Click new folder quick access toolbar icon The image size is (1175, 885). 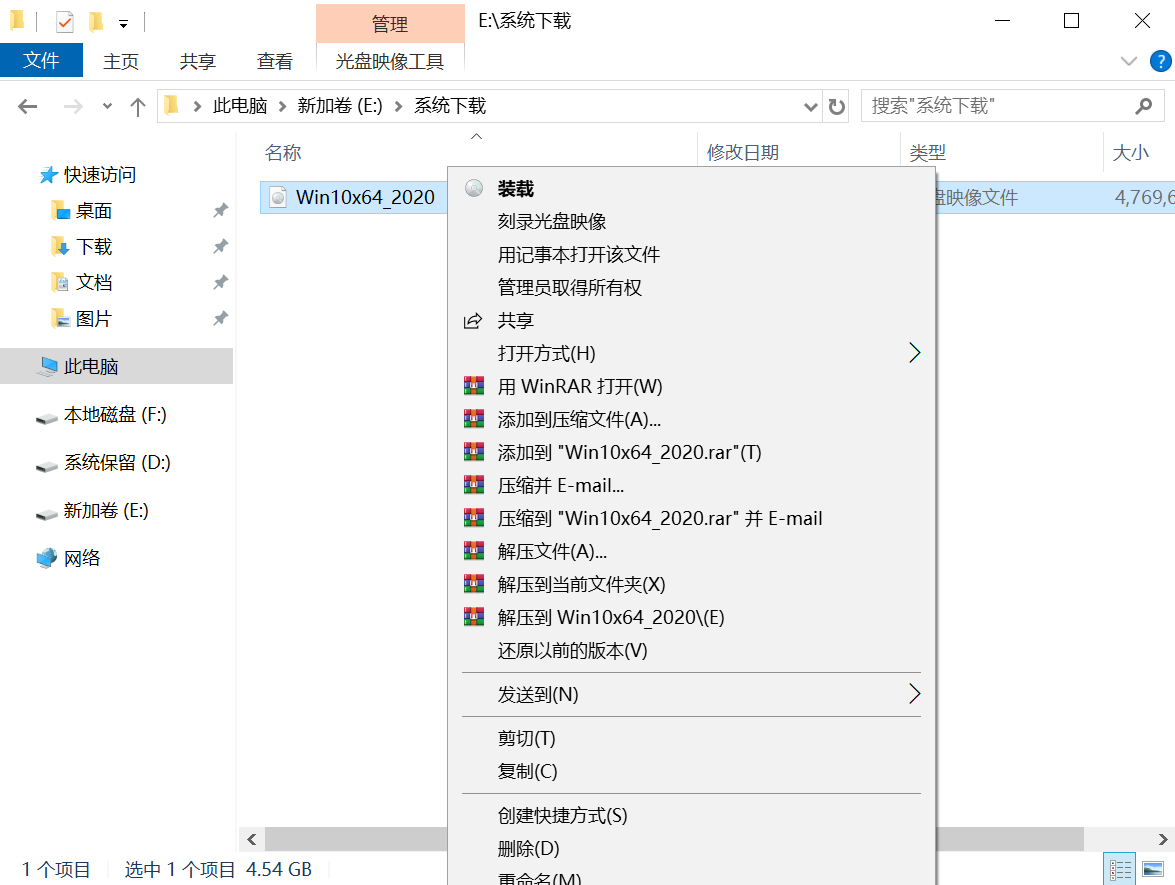[x=96, y=22]
